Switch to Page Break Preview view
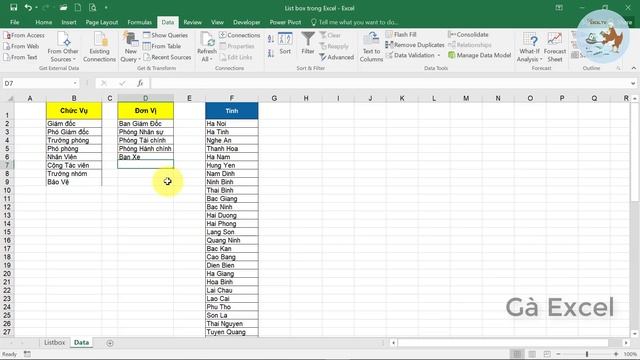This screenshot has height=360, width=640. tap(547, 354)
